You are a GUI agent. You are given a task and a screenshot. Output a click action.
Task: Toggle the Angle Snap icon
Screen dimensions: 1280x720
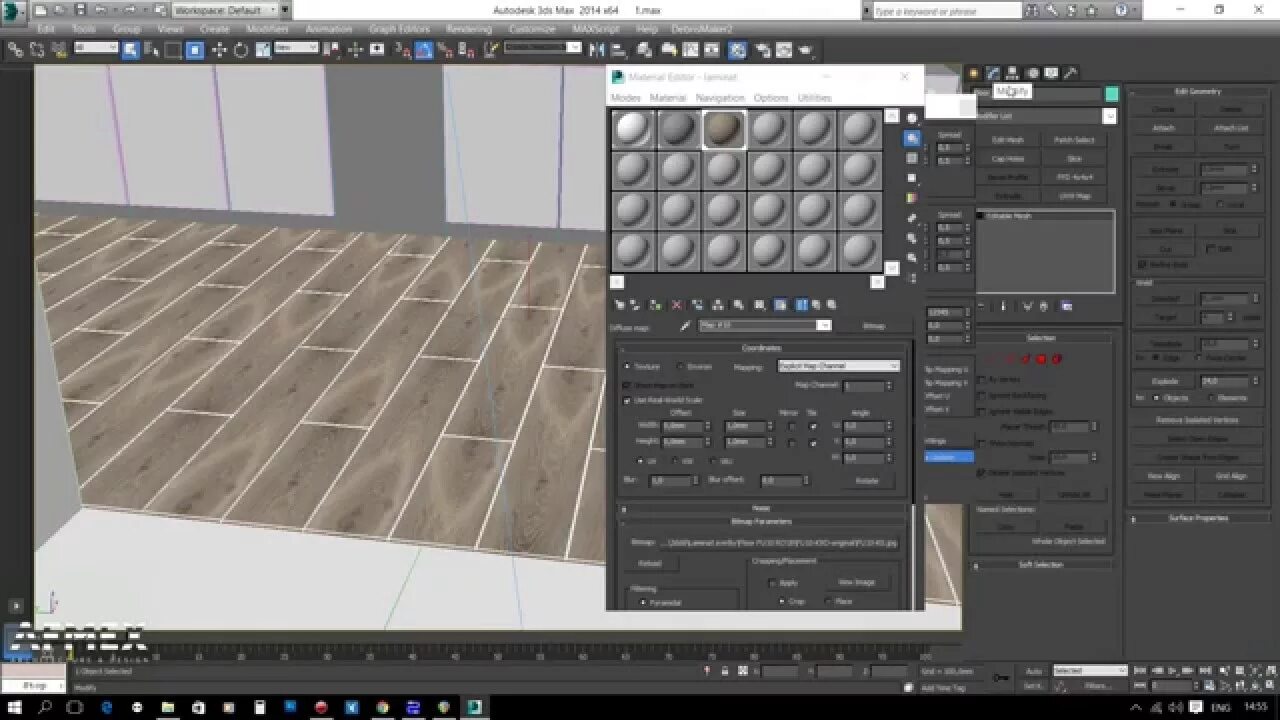(424, 50)
